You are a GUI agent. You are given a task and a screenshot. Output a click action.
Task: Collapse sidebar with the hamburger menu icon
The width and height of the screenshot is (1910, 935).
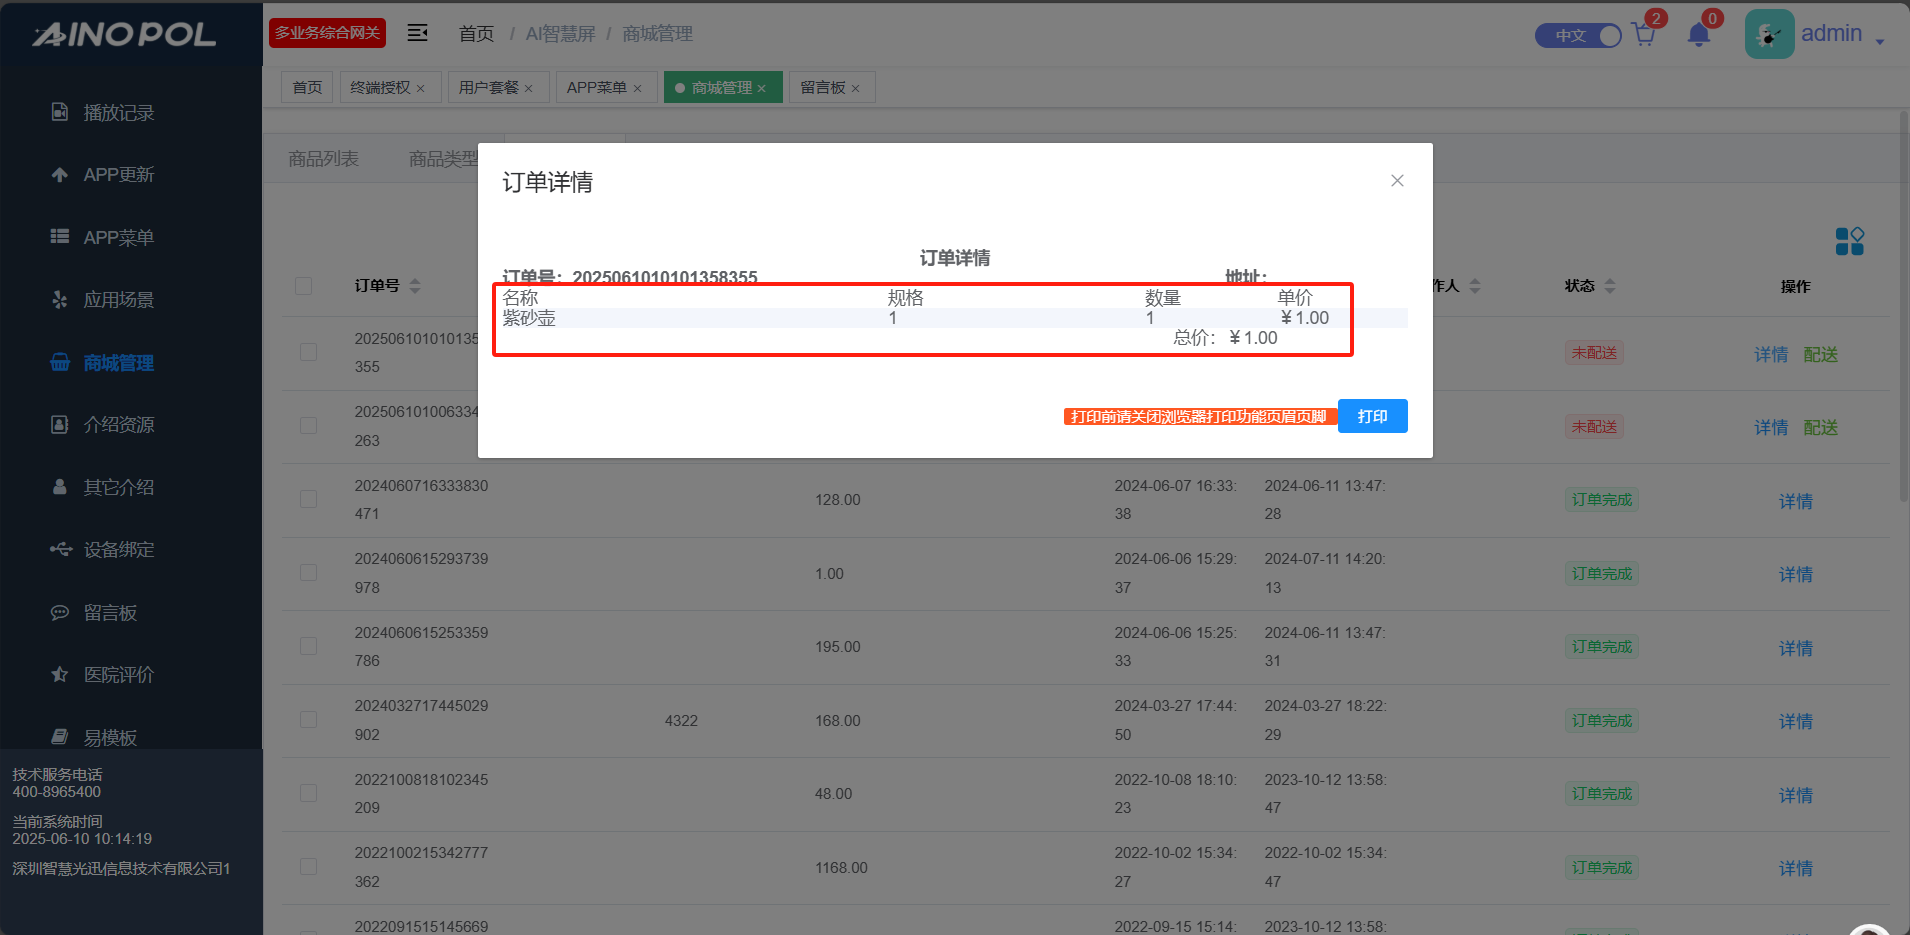tap(417, 33)
